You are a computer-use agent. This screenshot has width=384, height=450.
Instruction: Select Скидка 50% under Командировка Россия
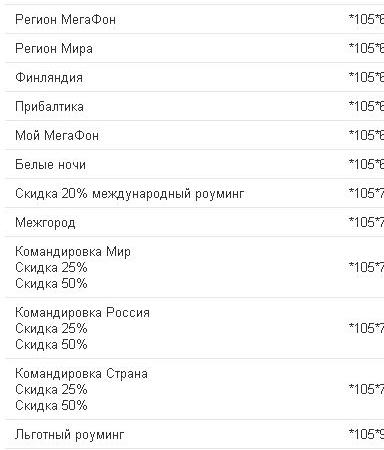coord(51,344)
